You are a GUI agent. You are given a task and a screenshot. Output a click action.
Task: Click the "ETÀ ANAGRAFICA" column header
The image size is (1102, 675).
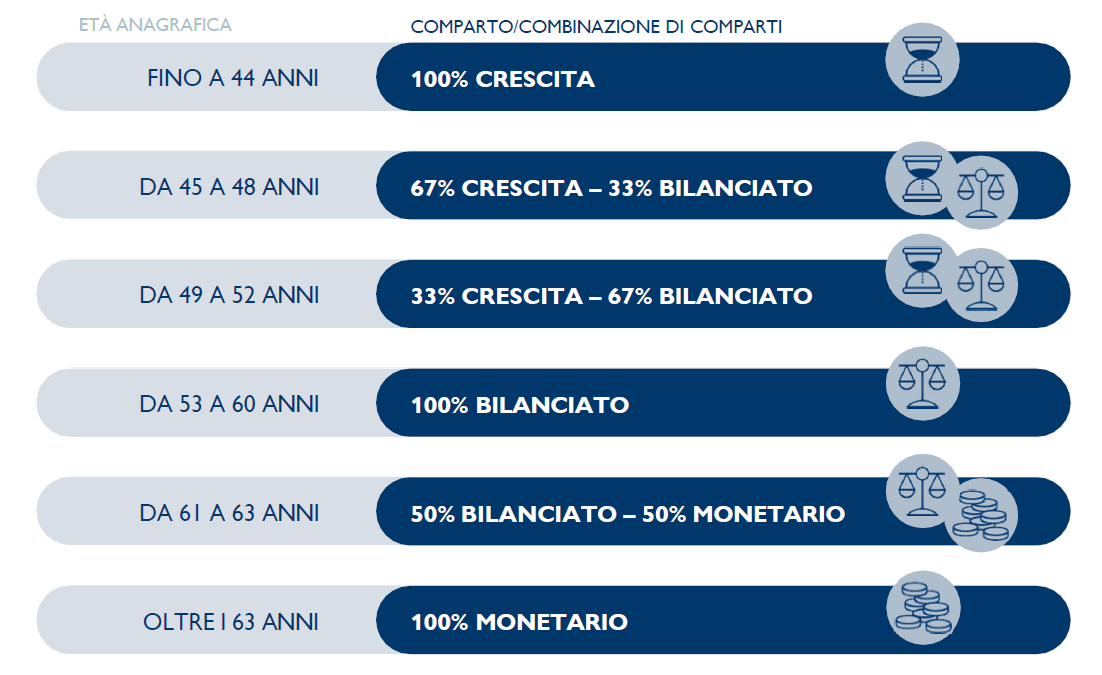(x=155, y=24)
